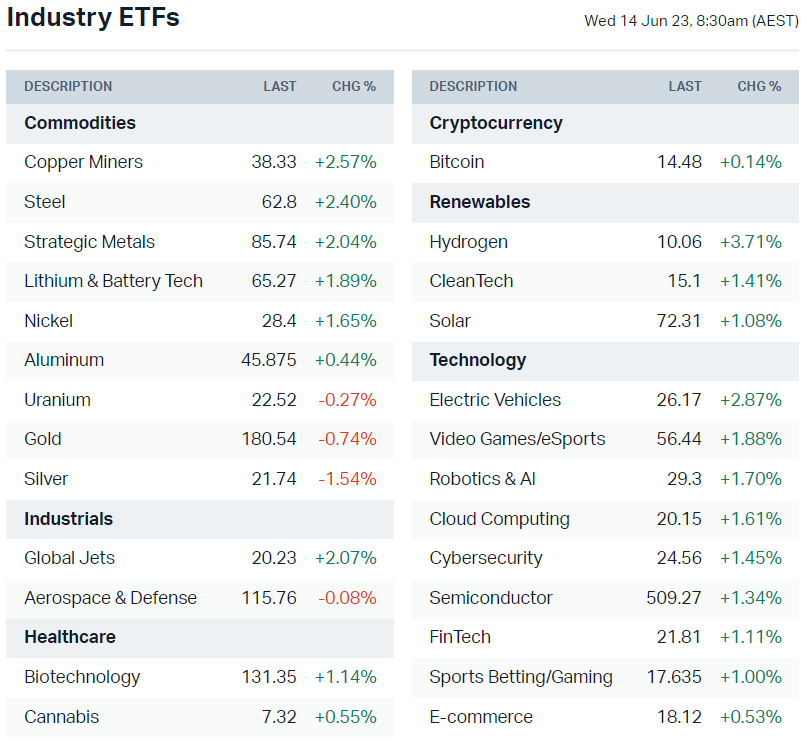
Task: Open the Copper Miners ETF row
Action: pos(84,162)
